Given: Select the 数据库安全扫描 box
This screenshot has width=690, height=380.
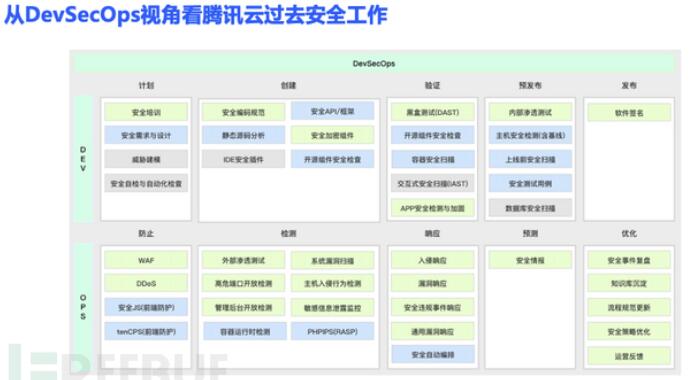Looking at the screenshot, I should (x=530, y=208).
